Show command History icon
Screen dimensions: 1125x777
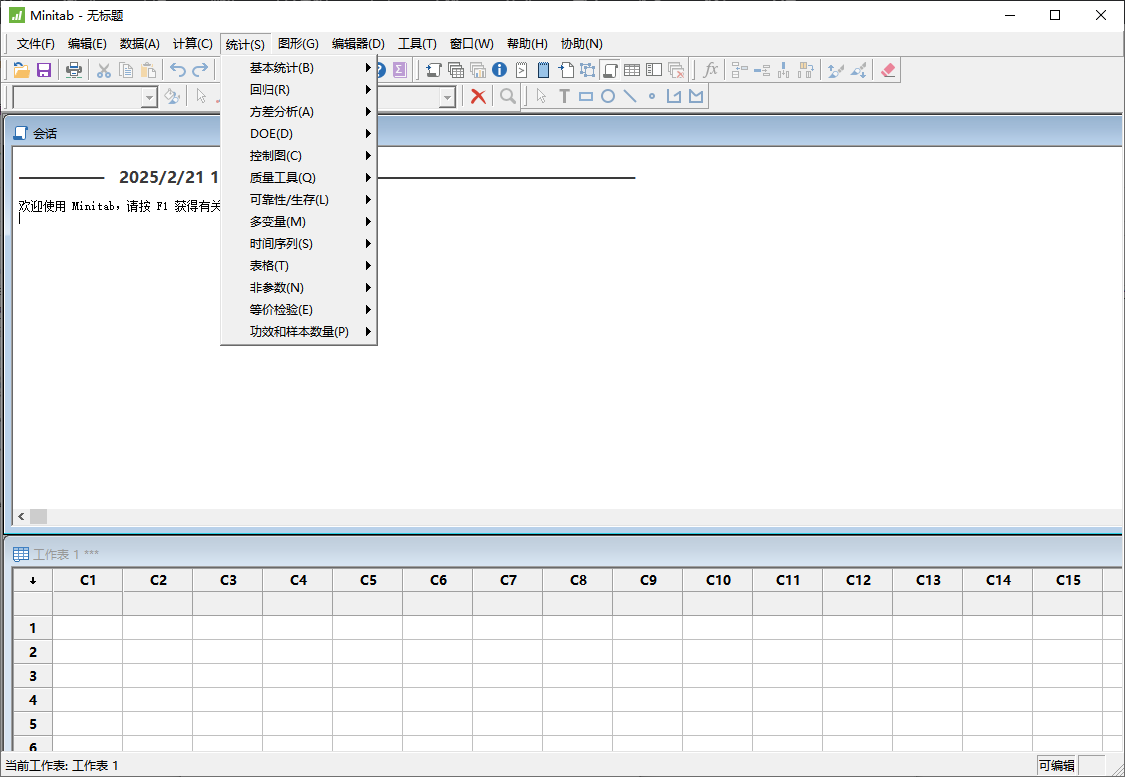522,70
